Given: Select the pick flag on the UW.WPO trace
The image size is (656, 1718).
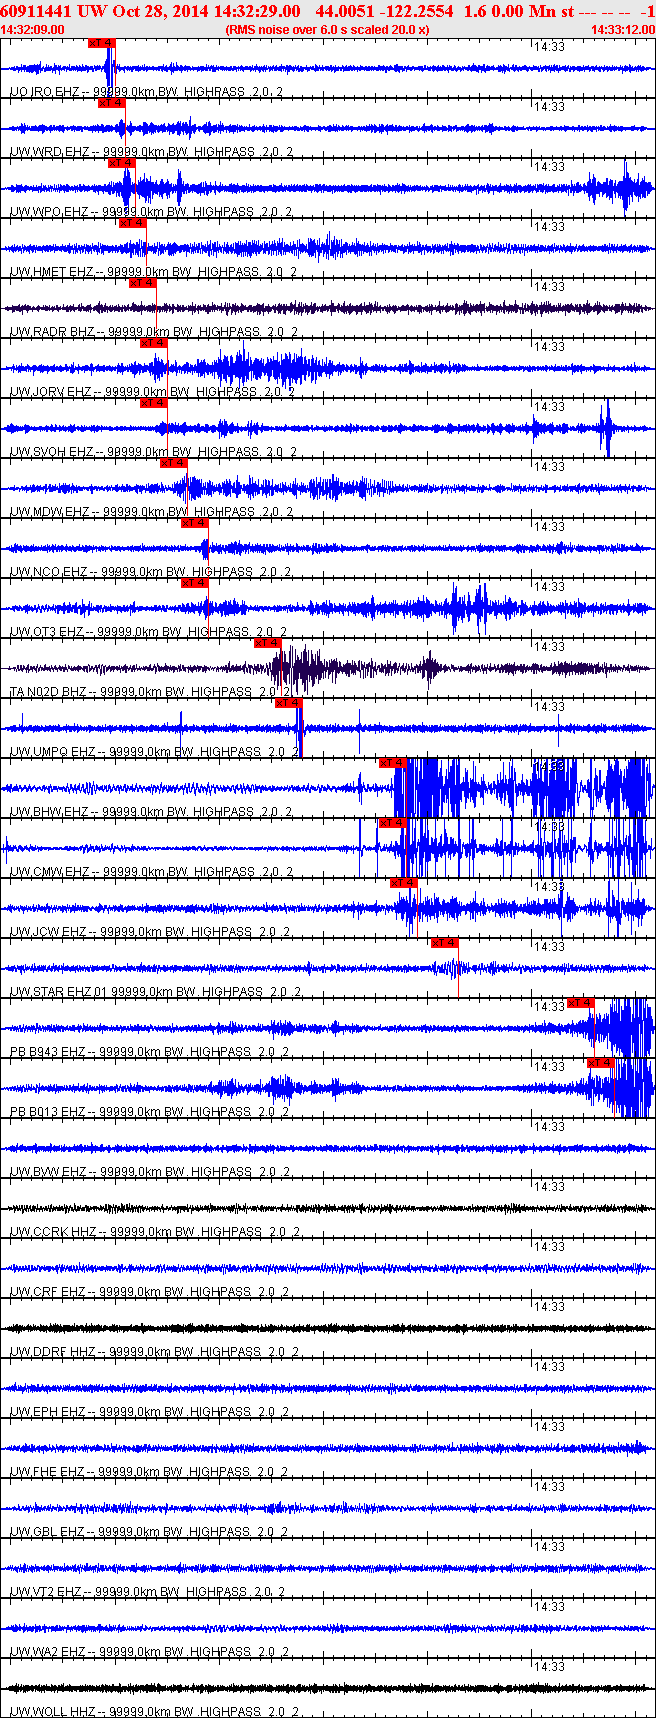Looking at the screenshot, I should point(121,163).
